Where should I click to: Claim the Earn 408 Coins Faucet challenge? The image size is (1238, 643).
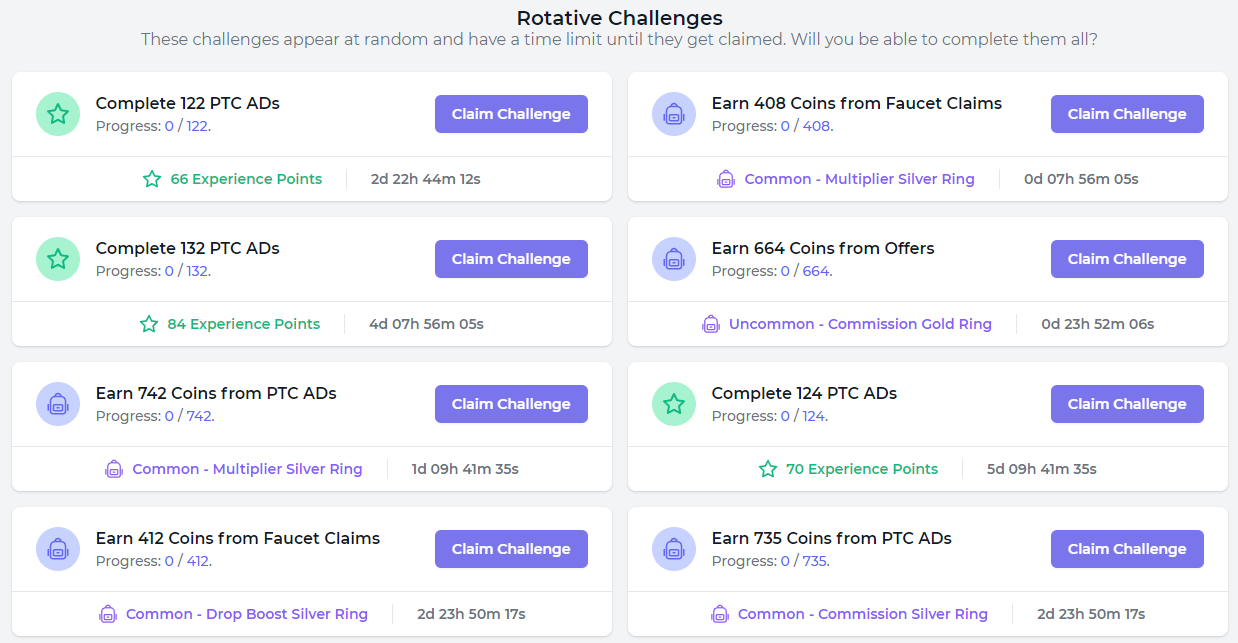[1127, 114]
